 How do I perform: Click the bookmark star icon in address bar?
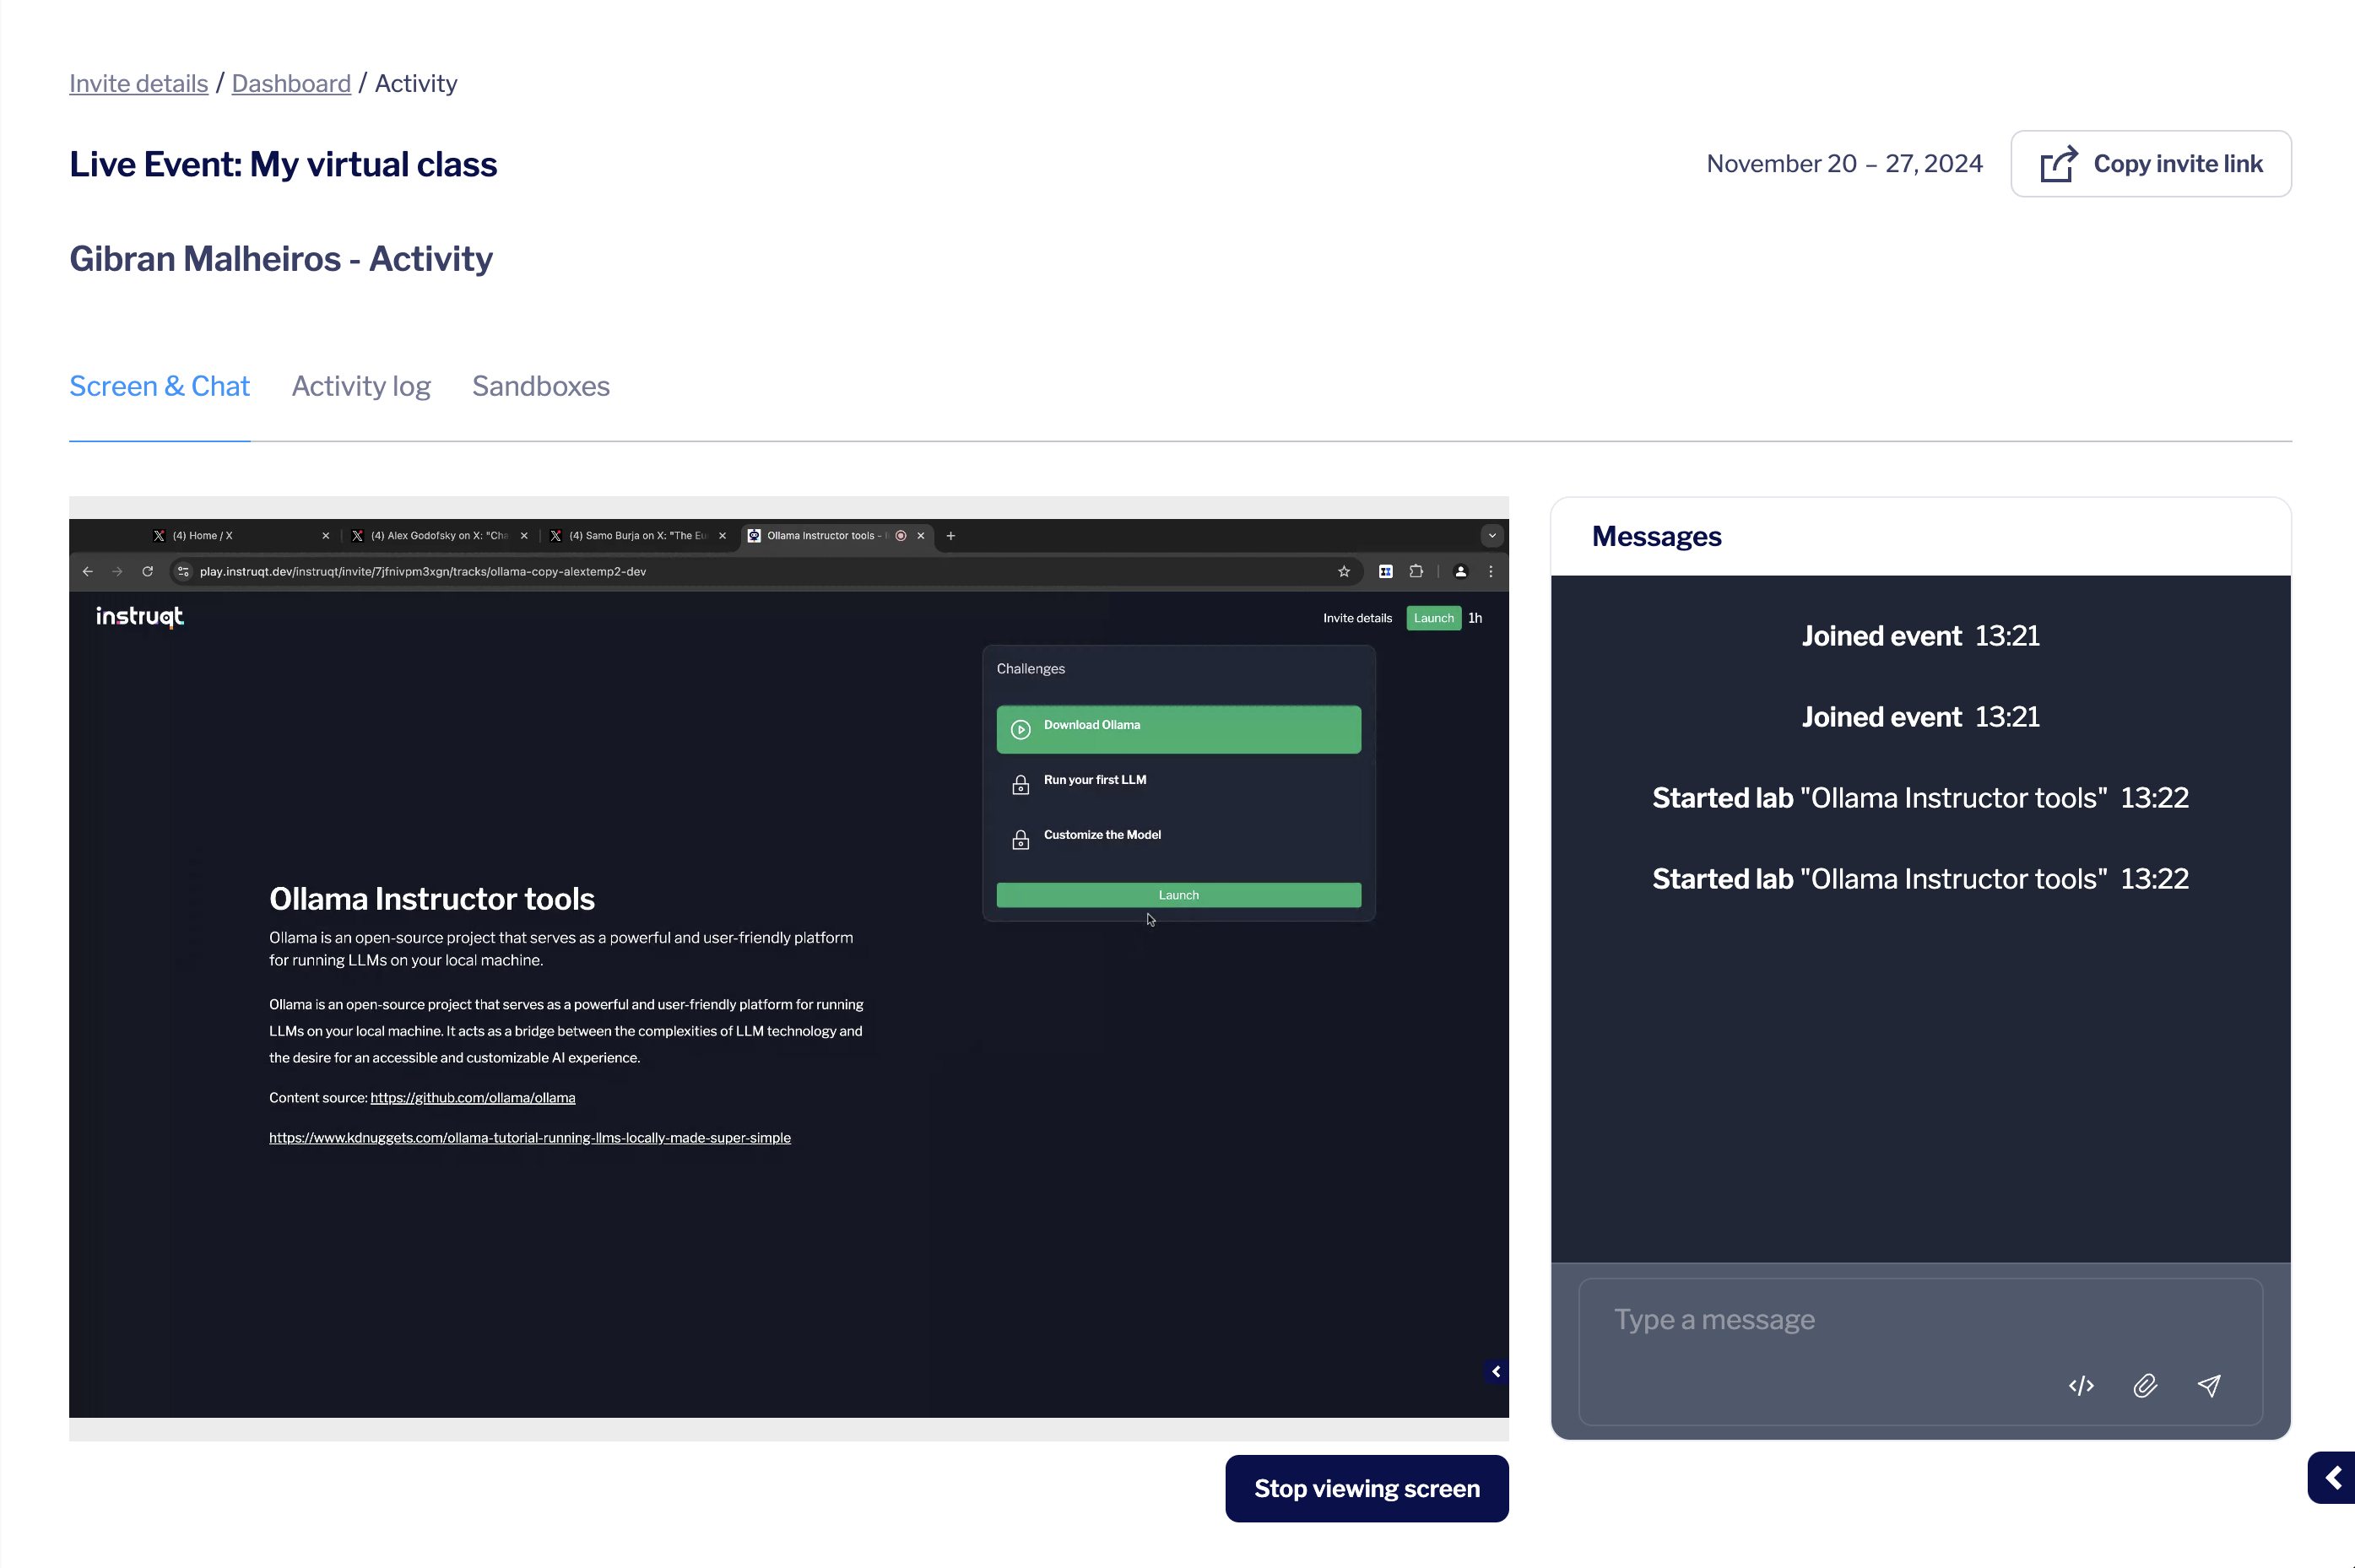tap(1344, 571)
